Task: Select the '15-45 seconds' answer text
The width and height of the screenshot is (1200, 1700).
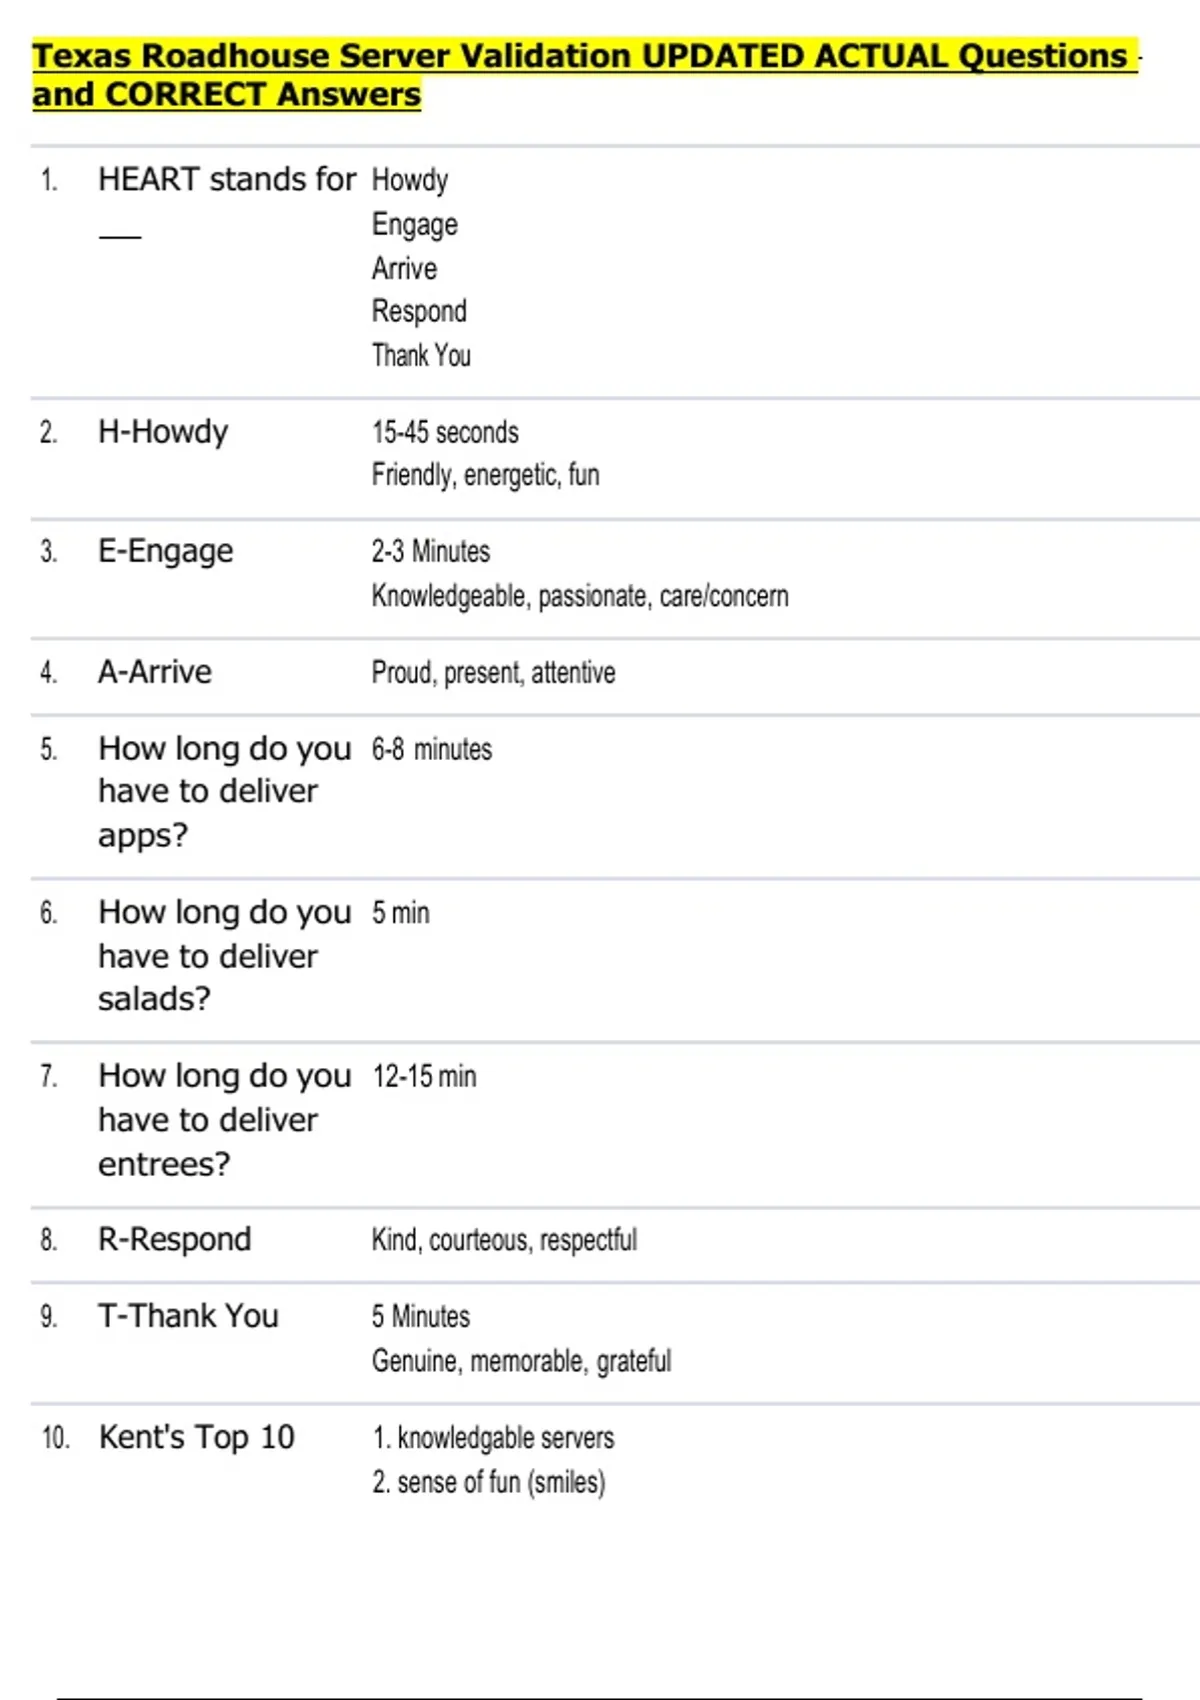Action: click(445, 432)
